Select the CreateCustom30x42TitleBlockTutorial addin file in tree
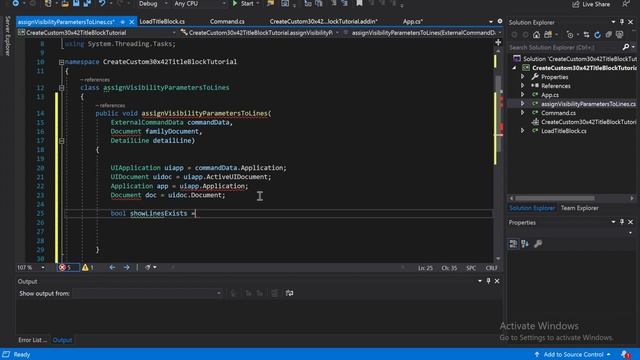The width and height of the screenshot is (640, 360). tap(588, 122)
